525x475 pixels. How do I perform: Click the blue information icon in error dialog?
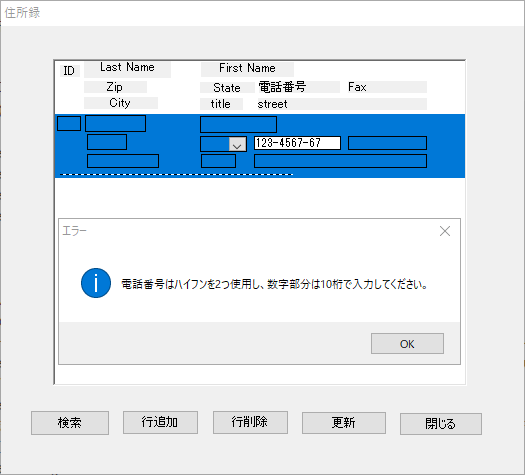[96, 283]
